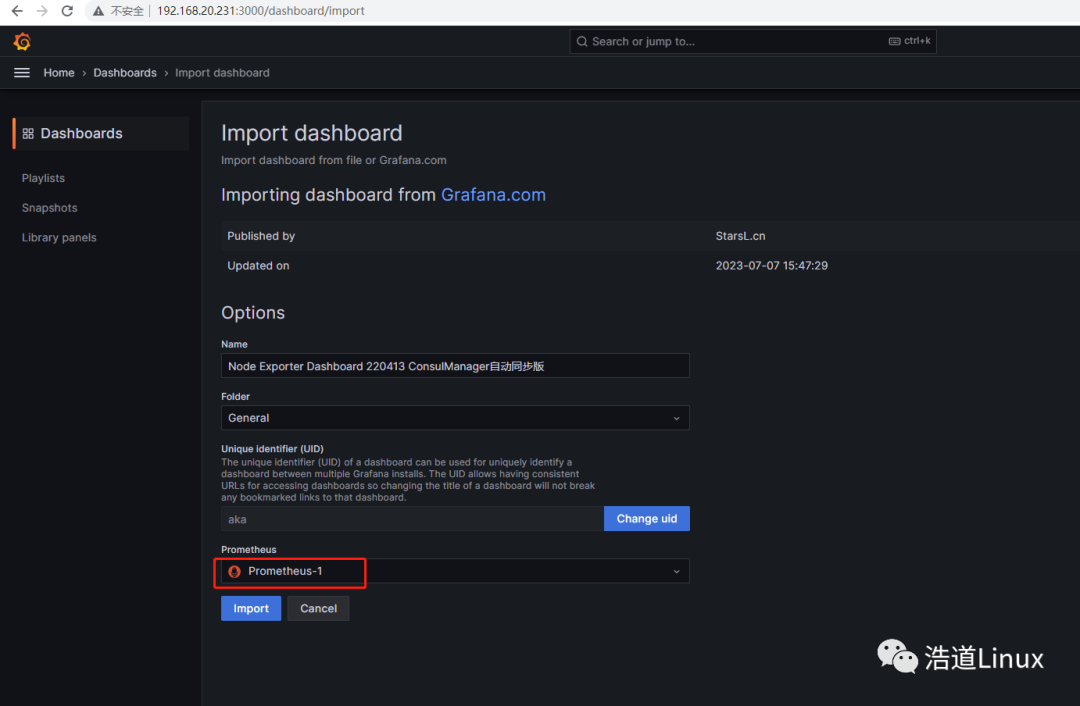This screenshot has width=1080, height=706.
Task: Reload the page with refresh icon
Action: coord(67,11)
